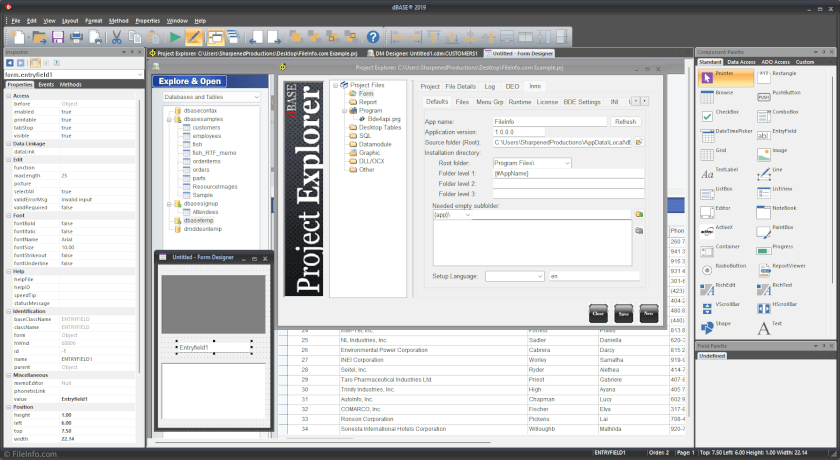Collapse the Font category in Inspector
Screen dimensions: 840x460
9,215
